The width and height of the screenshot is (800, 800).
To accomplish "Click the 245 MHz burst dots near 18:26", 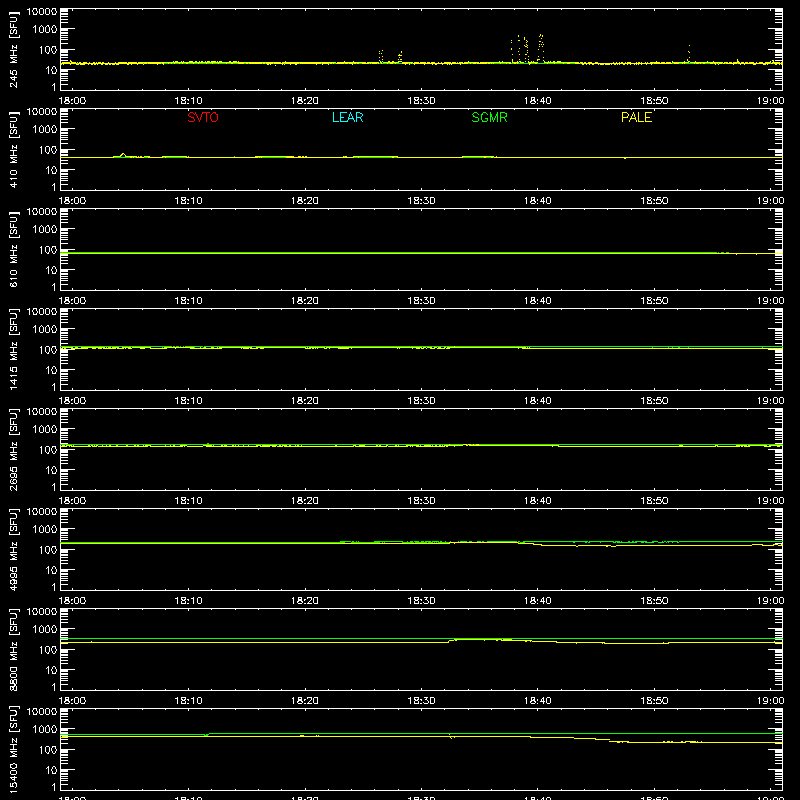I will (x=381, y=56).
